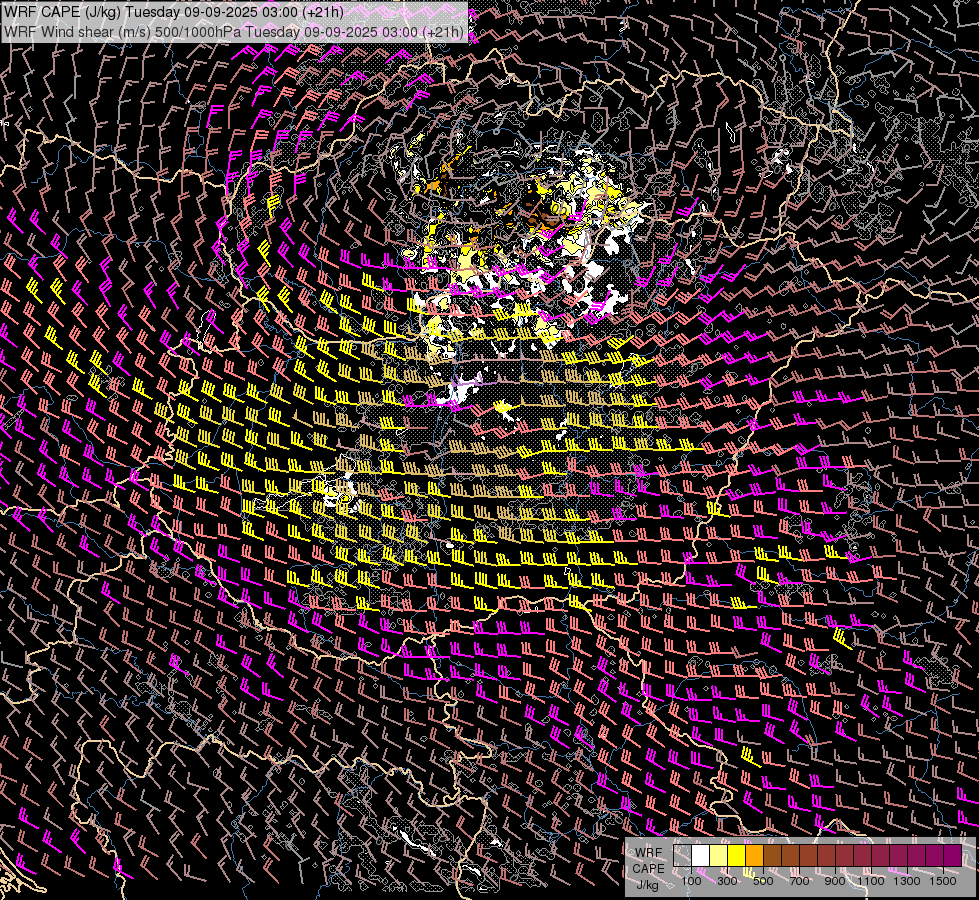Click the 1100 legend value label
Image resolution: width=979 pixels, height=900 pixels.
(x=871, y=881)
